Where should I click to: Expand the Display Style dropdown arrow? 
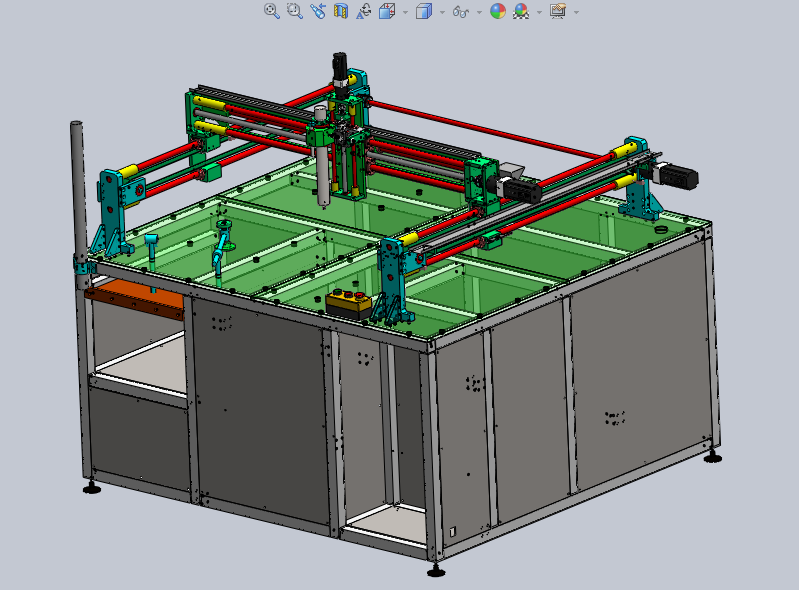pos(441,12)
